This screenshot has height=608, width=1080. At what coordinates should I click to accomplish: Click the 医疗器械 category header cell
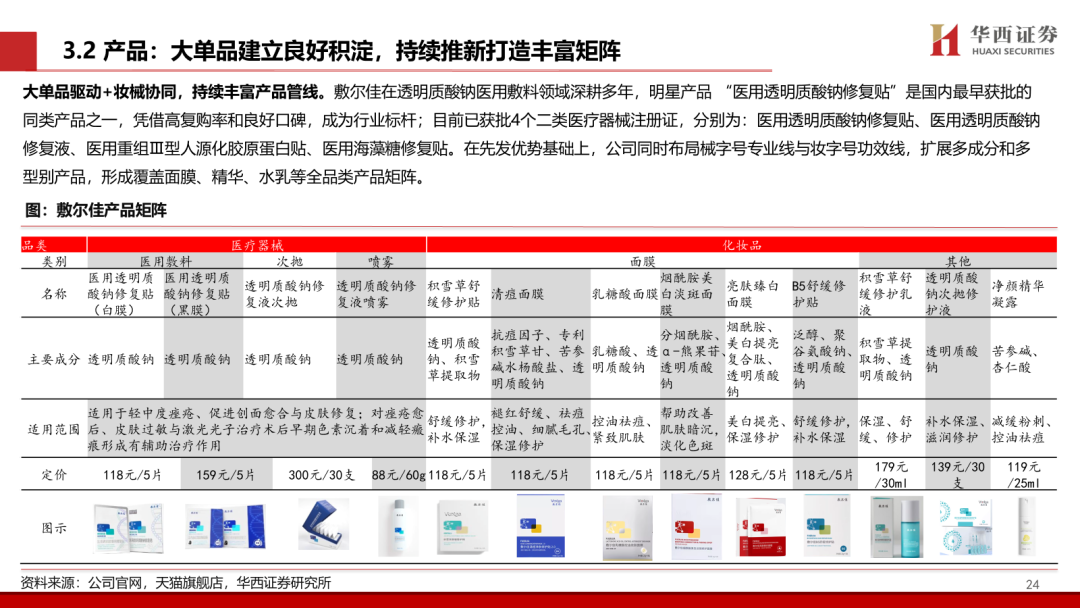coord(256,245)
